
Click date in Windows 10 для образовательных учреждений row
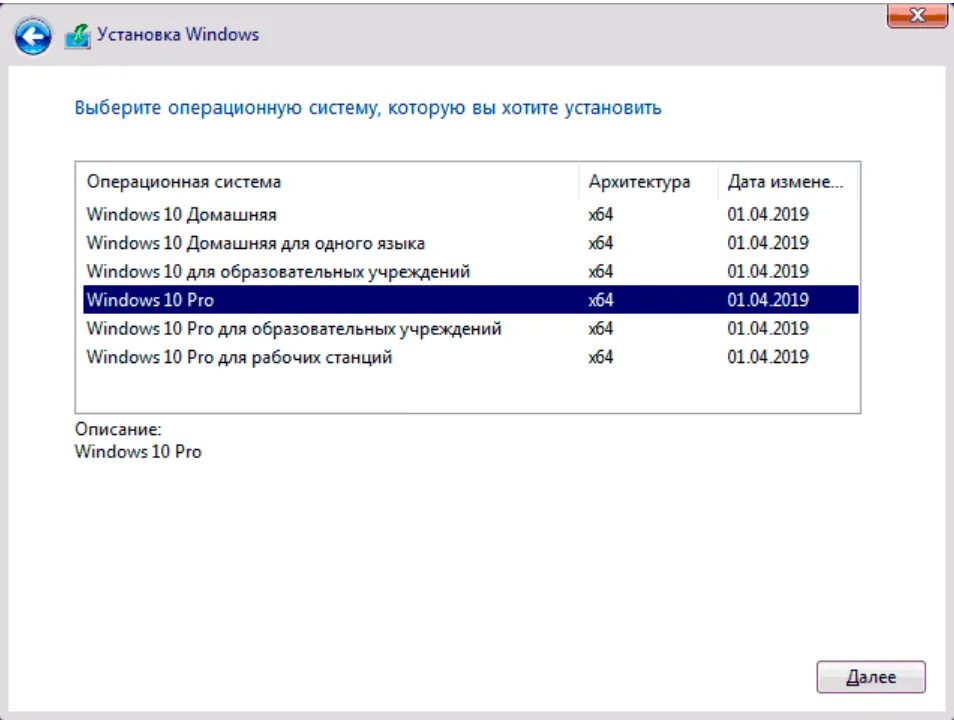point(768,271)
